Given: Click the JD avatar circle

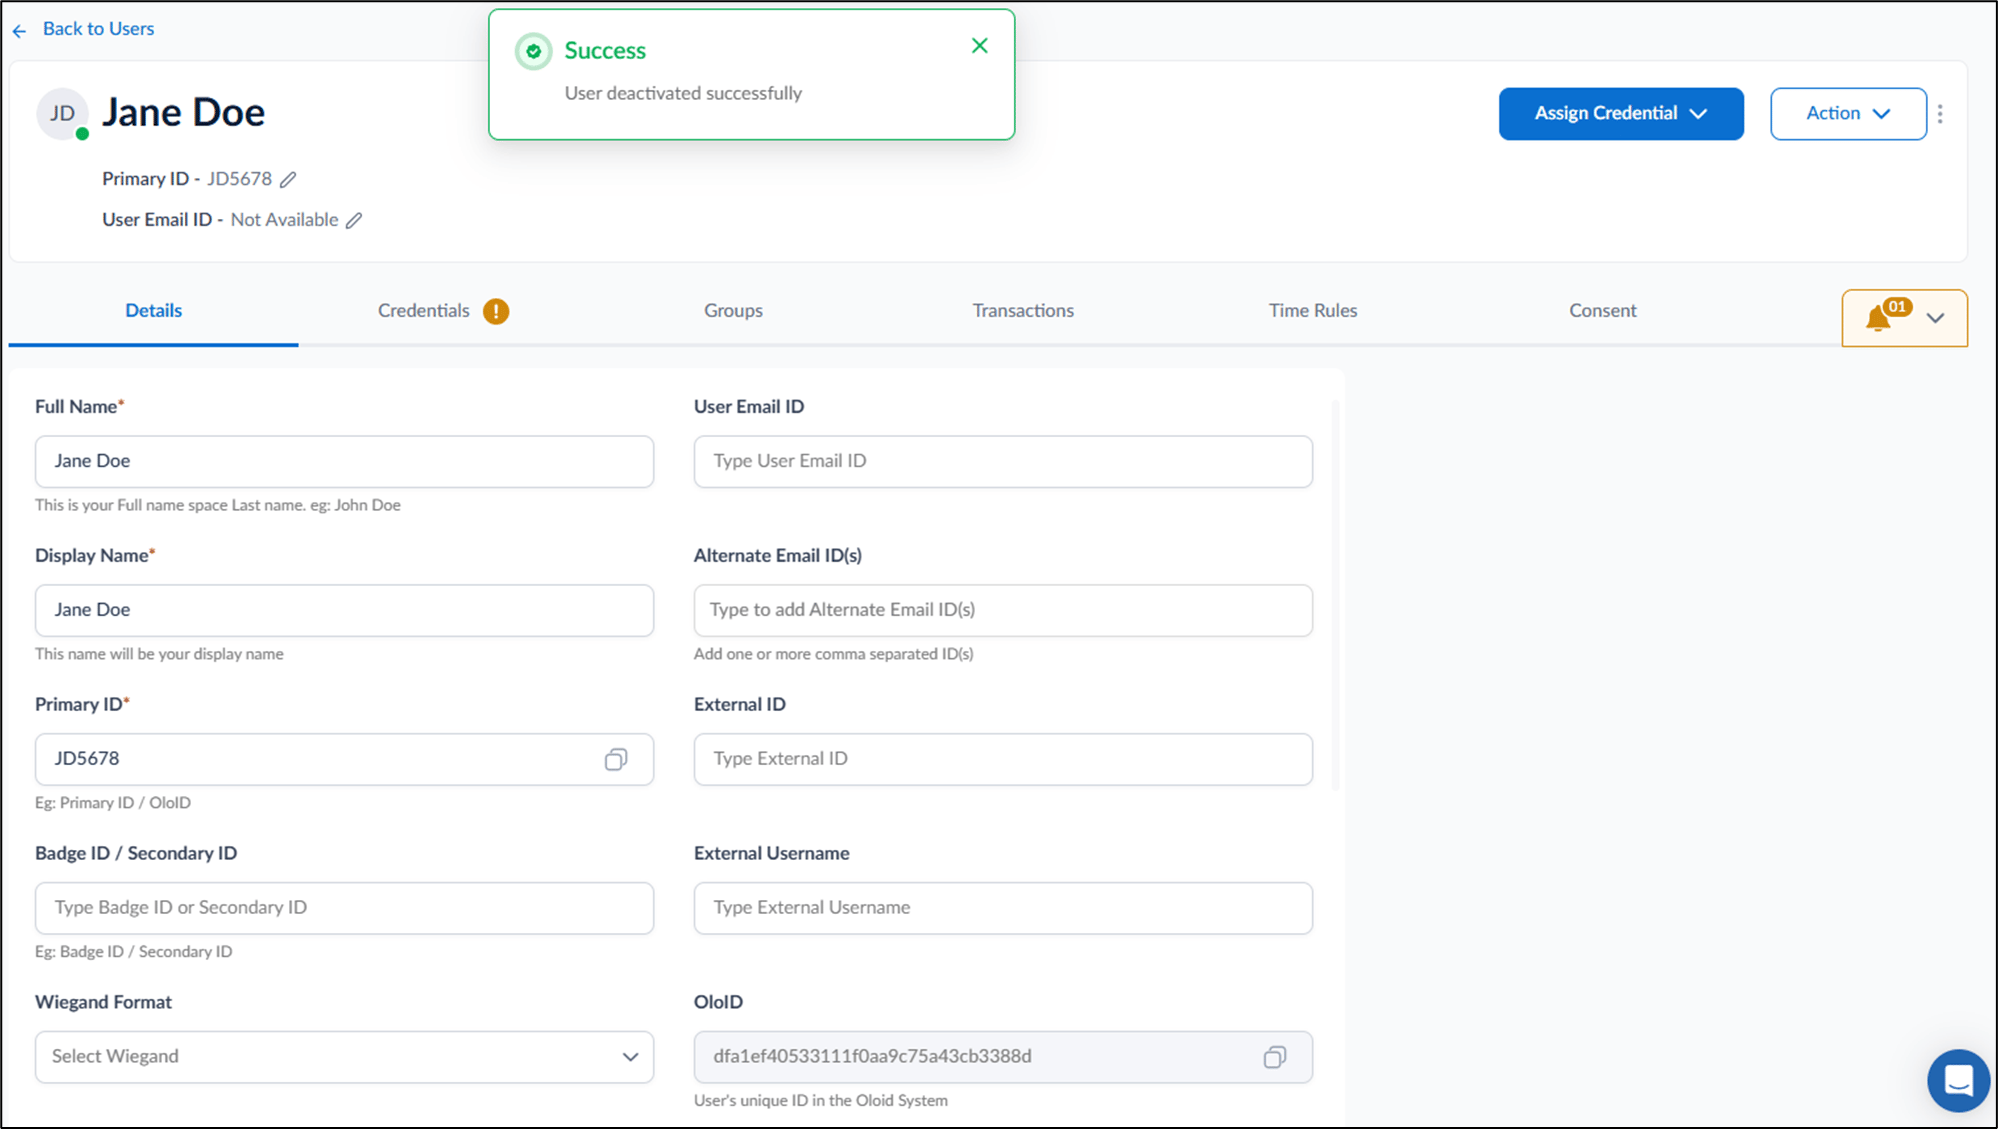Looking at the screenshot, I should click(62, 113).
